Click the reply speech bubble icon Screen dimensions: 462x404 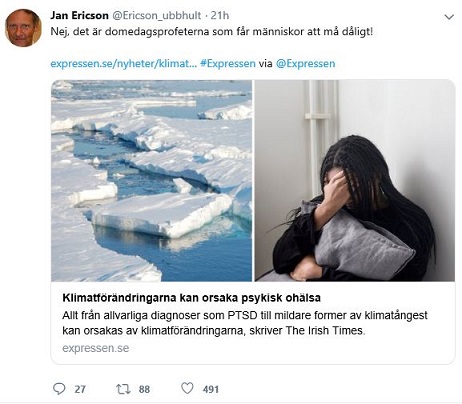59,389
